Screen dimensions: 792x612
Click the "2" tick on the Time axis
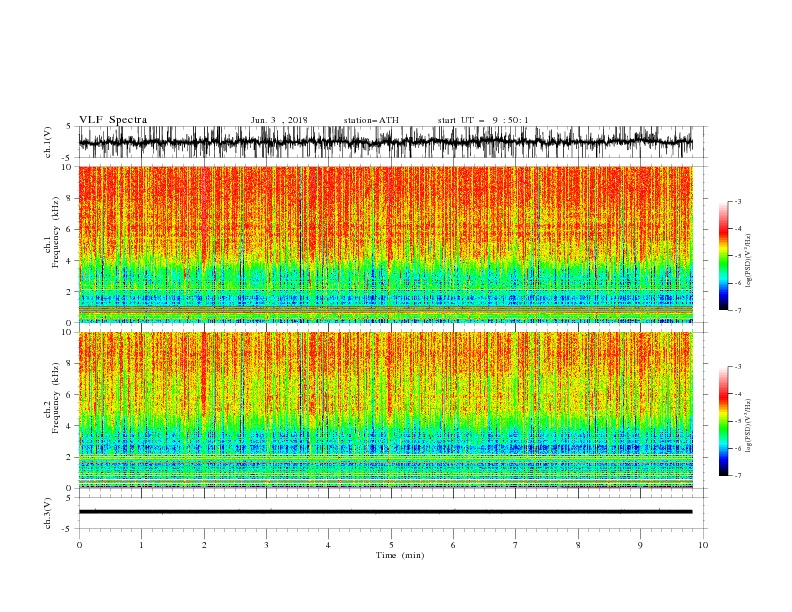(x=204, y=545)
